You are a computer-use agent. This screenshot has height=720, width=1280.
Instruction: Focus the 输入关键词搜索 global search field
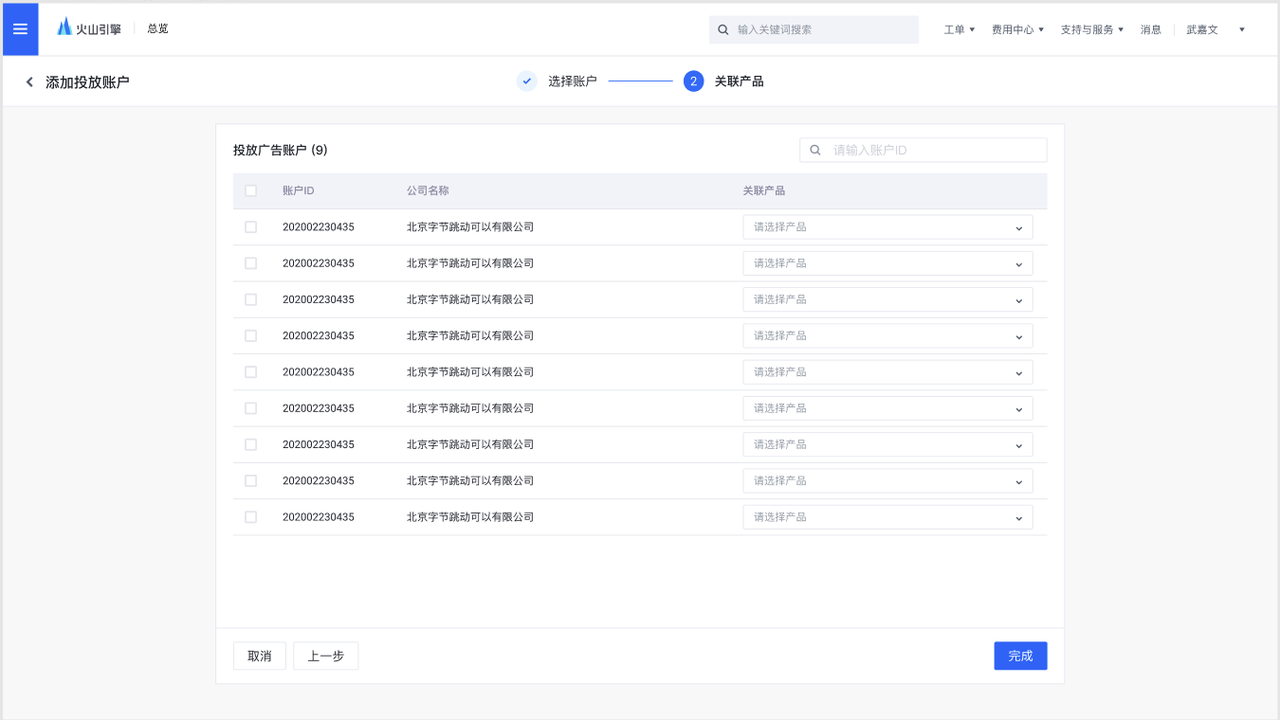pos(814,30)
